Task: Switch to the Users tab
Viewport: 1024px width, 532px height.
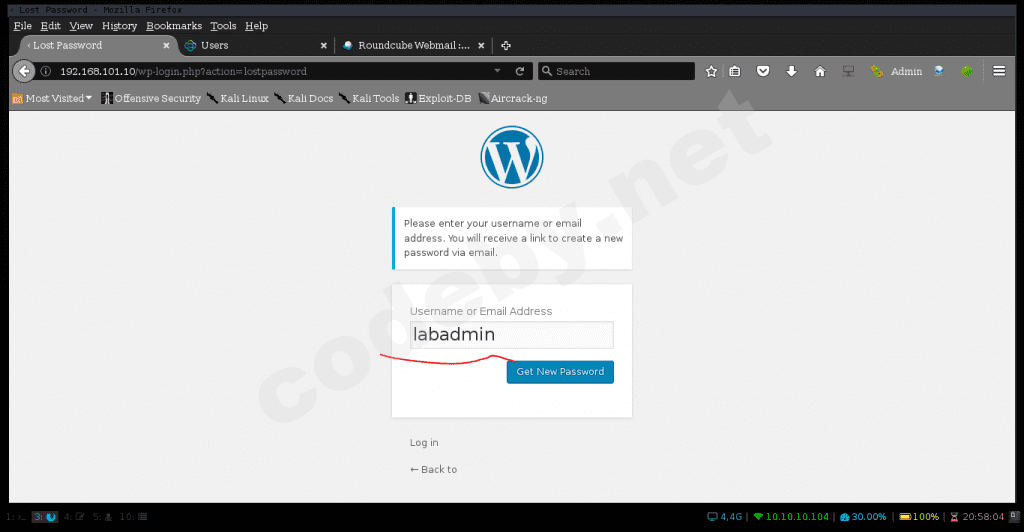Action: point(256,45)
